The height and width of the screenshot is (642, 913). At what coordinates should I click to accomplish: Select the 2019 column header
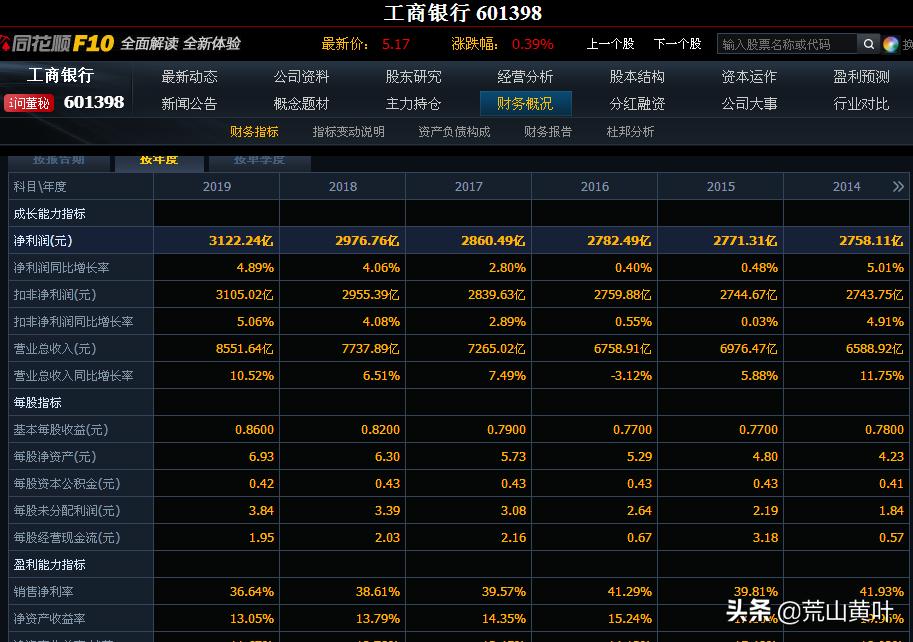coord(216,186)
